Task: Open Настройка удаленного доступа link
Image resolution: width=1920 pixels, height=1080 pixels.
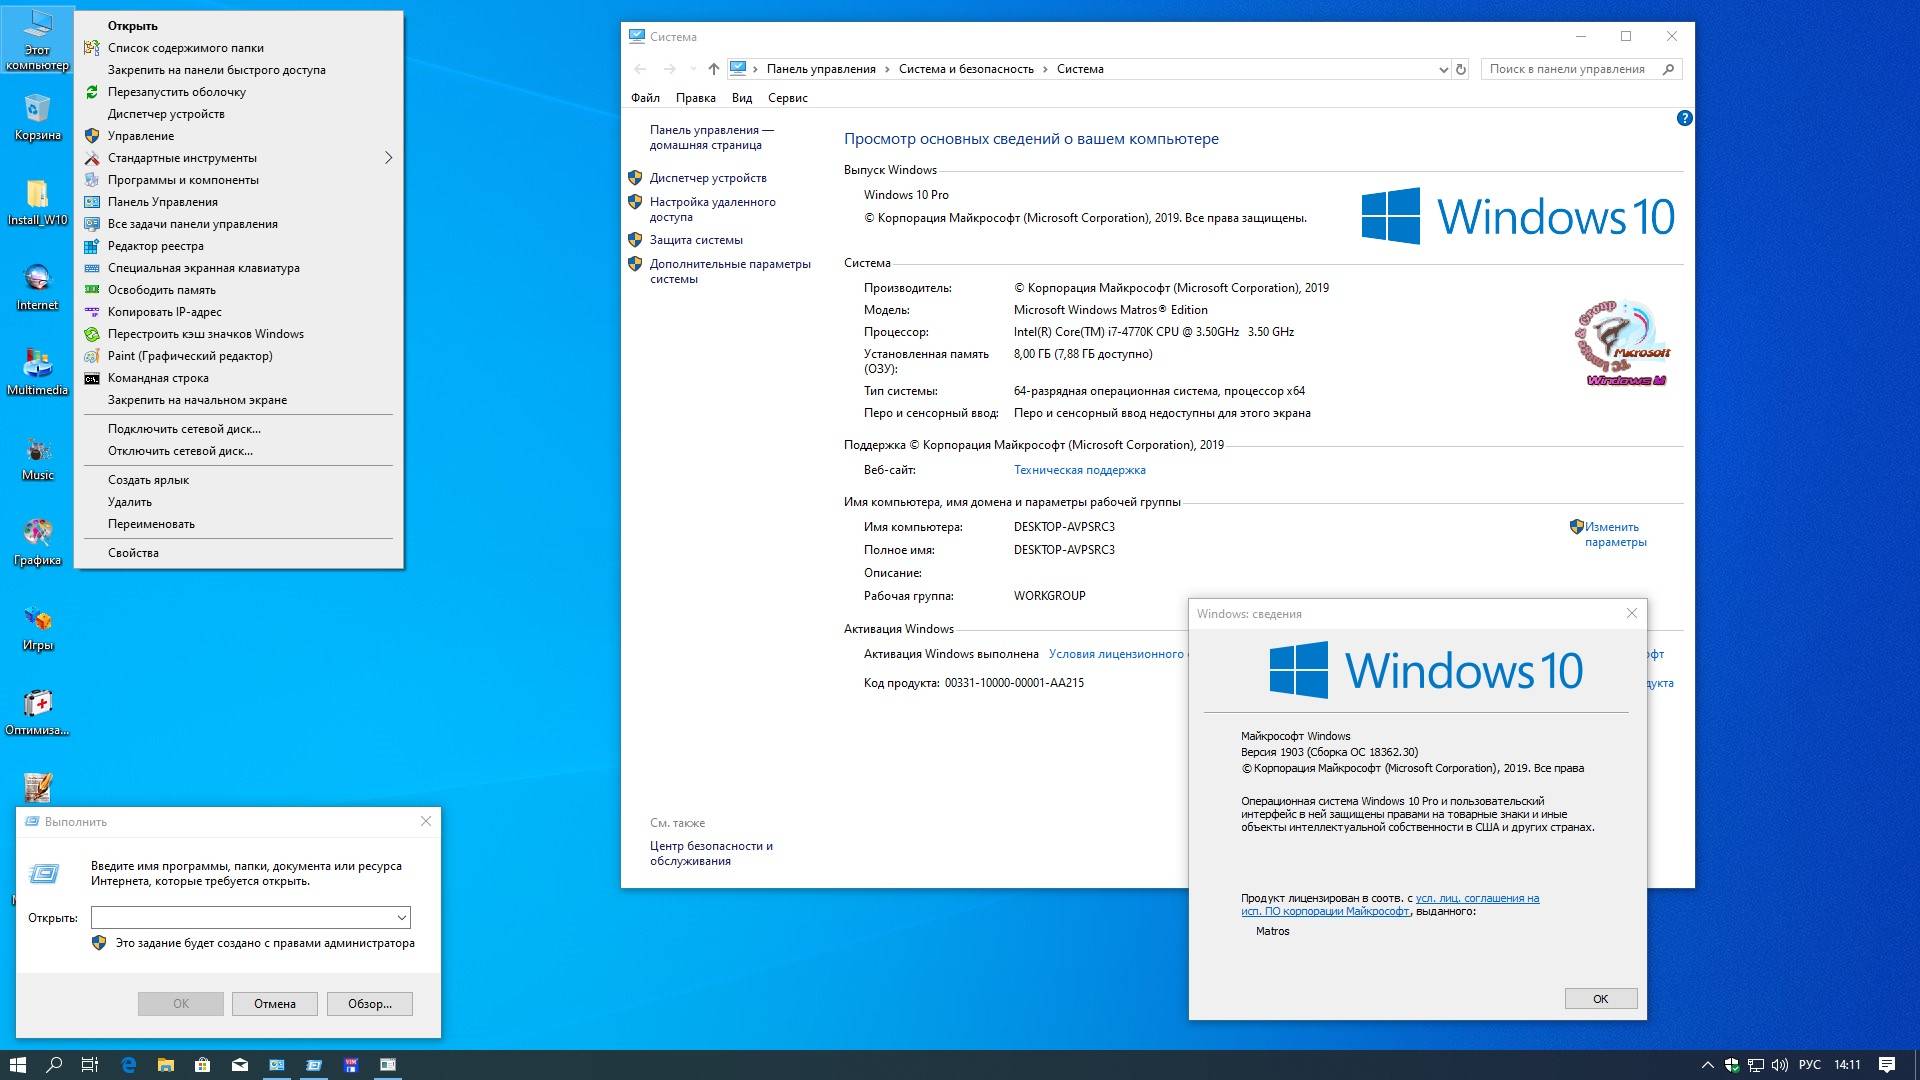Action: pos(712,209)
